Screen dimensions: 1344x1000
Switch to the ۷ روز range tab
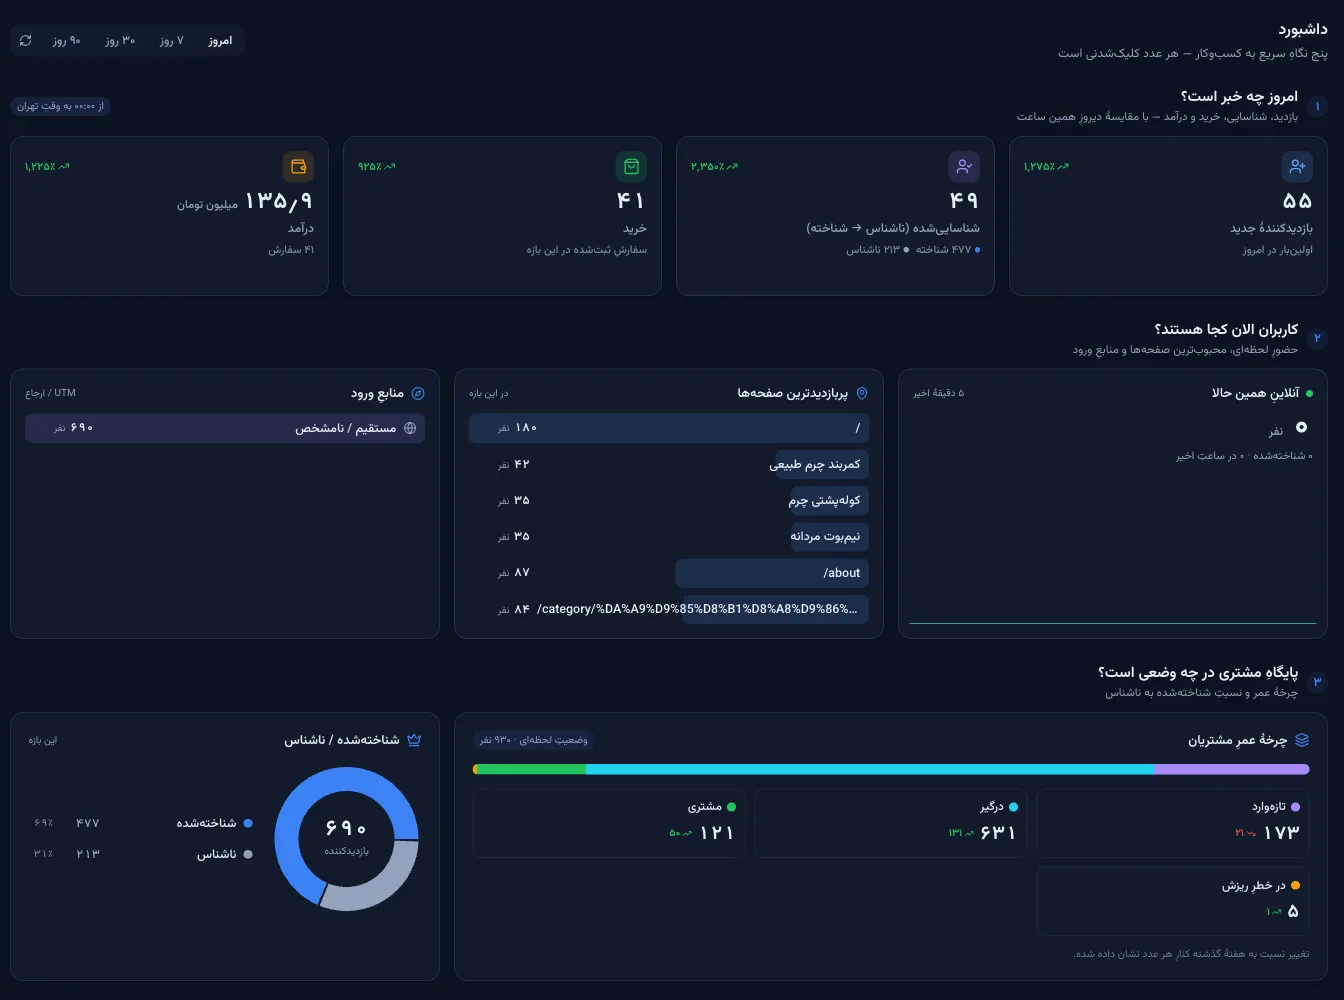[x=172, y=41]
